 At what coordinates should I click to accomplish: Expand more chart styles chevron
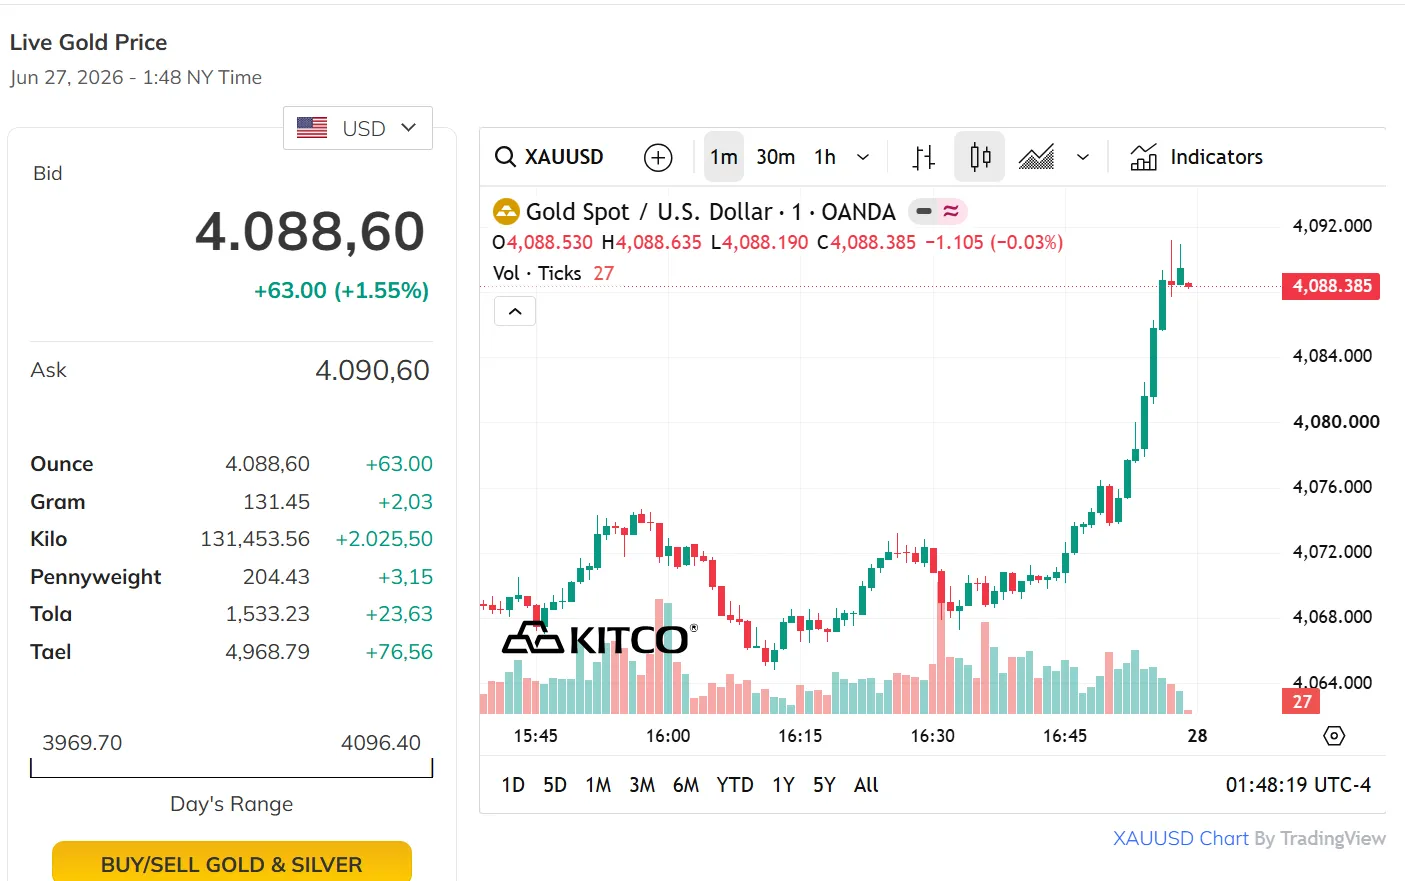click(x=1083, y=157)
